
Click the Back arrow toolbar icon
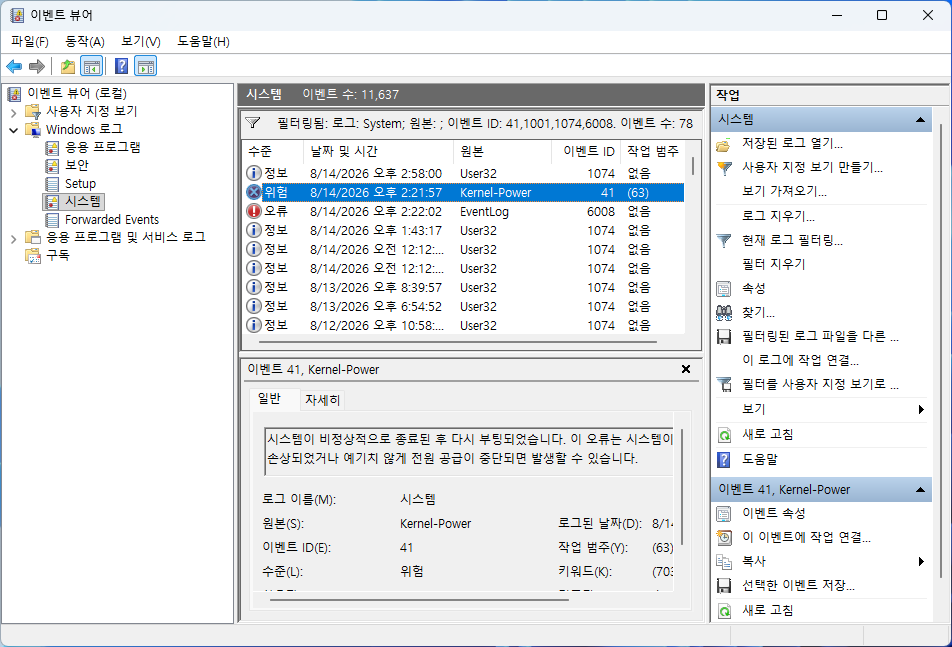(x=14, y=66)
